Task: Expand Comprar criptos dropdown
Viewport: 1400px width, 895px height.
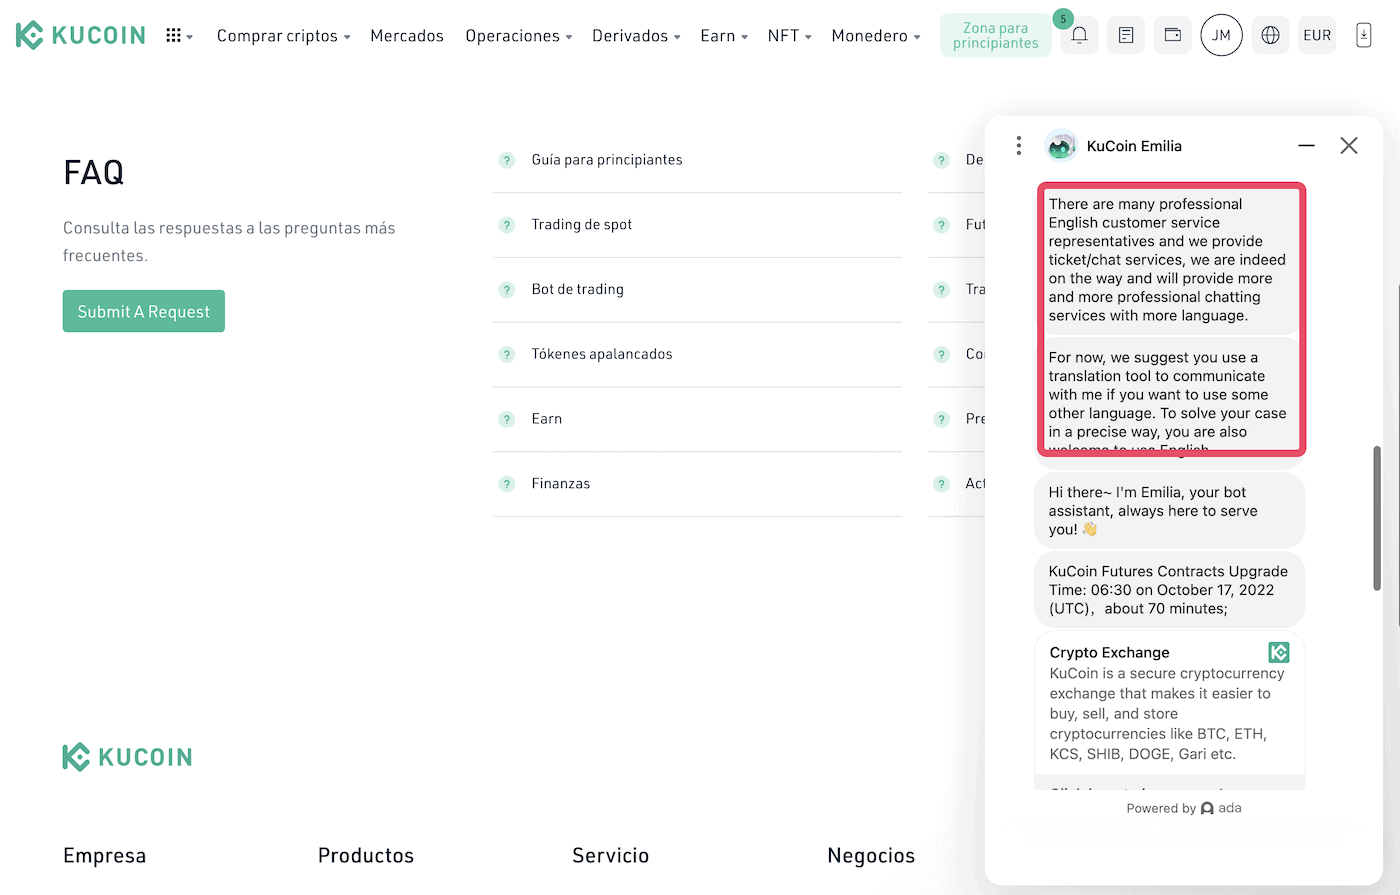Action: pyautogui.click(x=283, y=36)
